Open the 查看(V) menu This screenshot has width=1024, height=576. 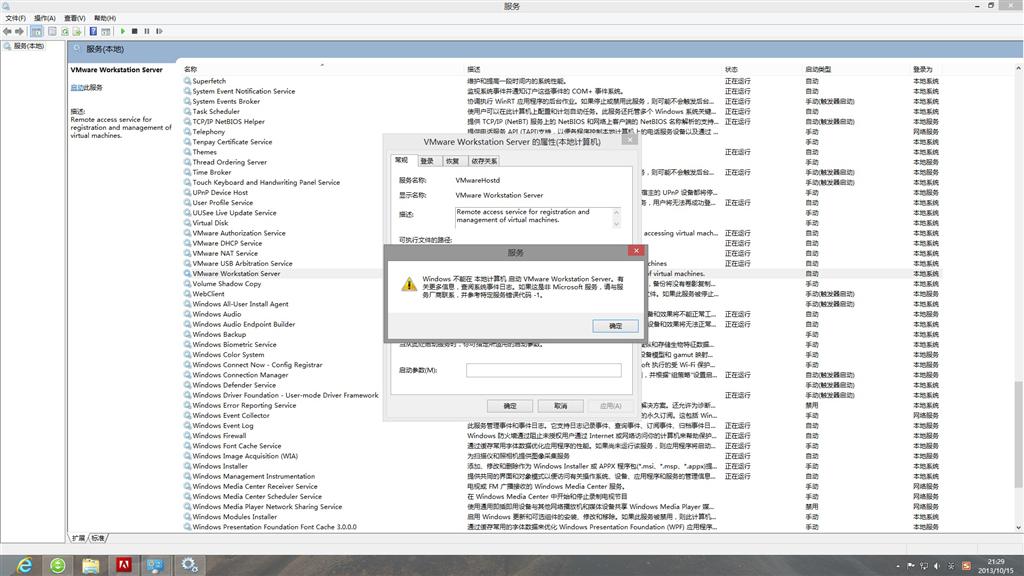(x=75, y=18)
